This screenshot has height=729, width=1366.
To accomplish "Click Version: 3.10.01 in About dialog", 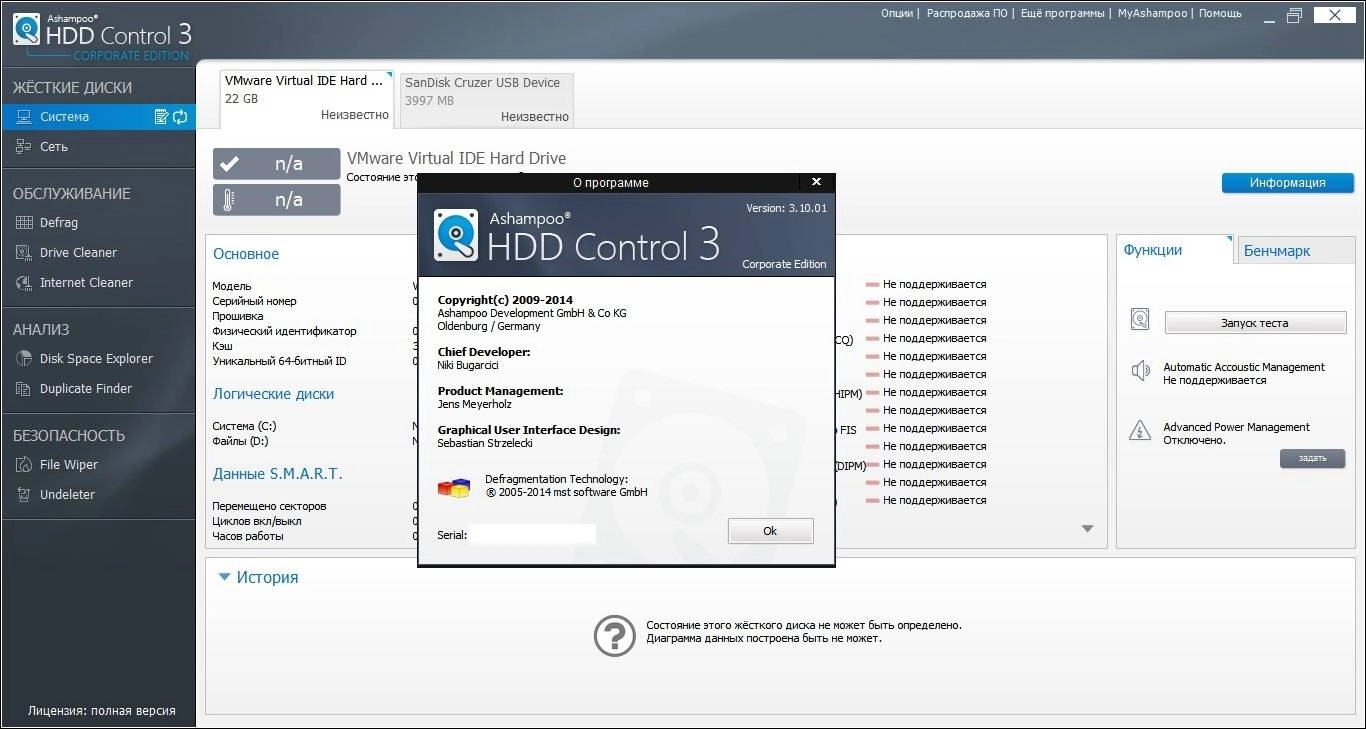I will click(x=786, y=208).
